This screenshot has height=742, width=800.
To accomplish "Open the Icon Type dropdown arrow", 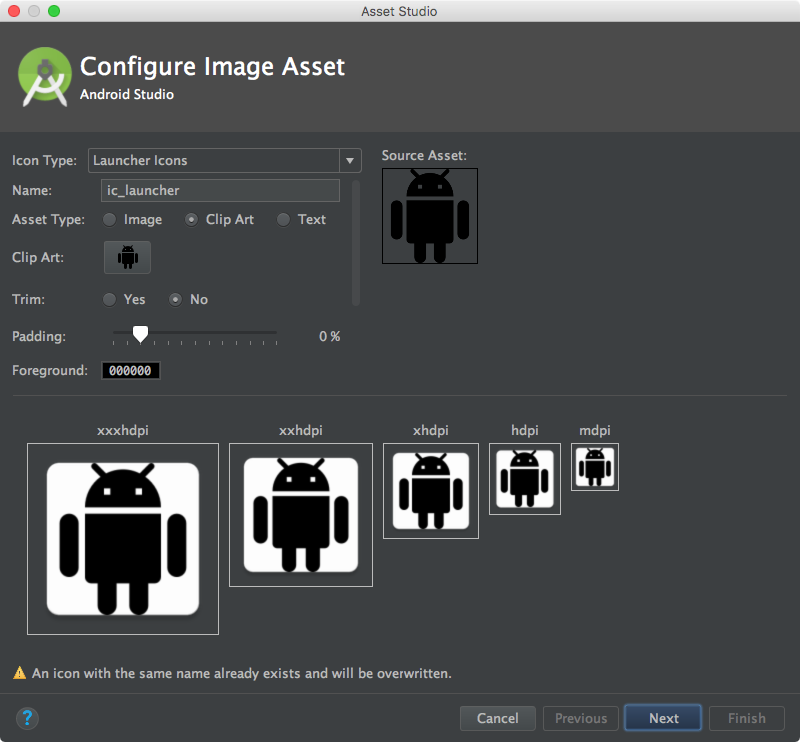I will pyautogui.click(x=350, y=161).
